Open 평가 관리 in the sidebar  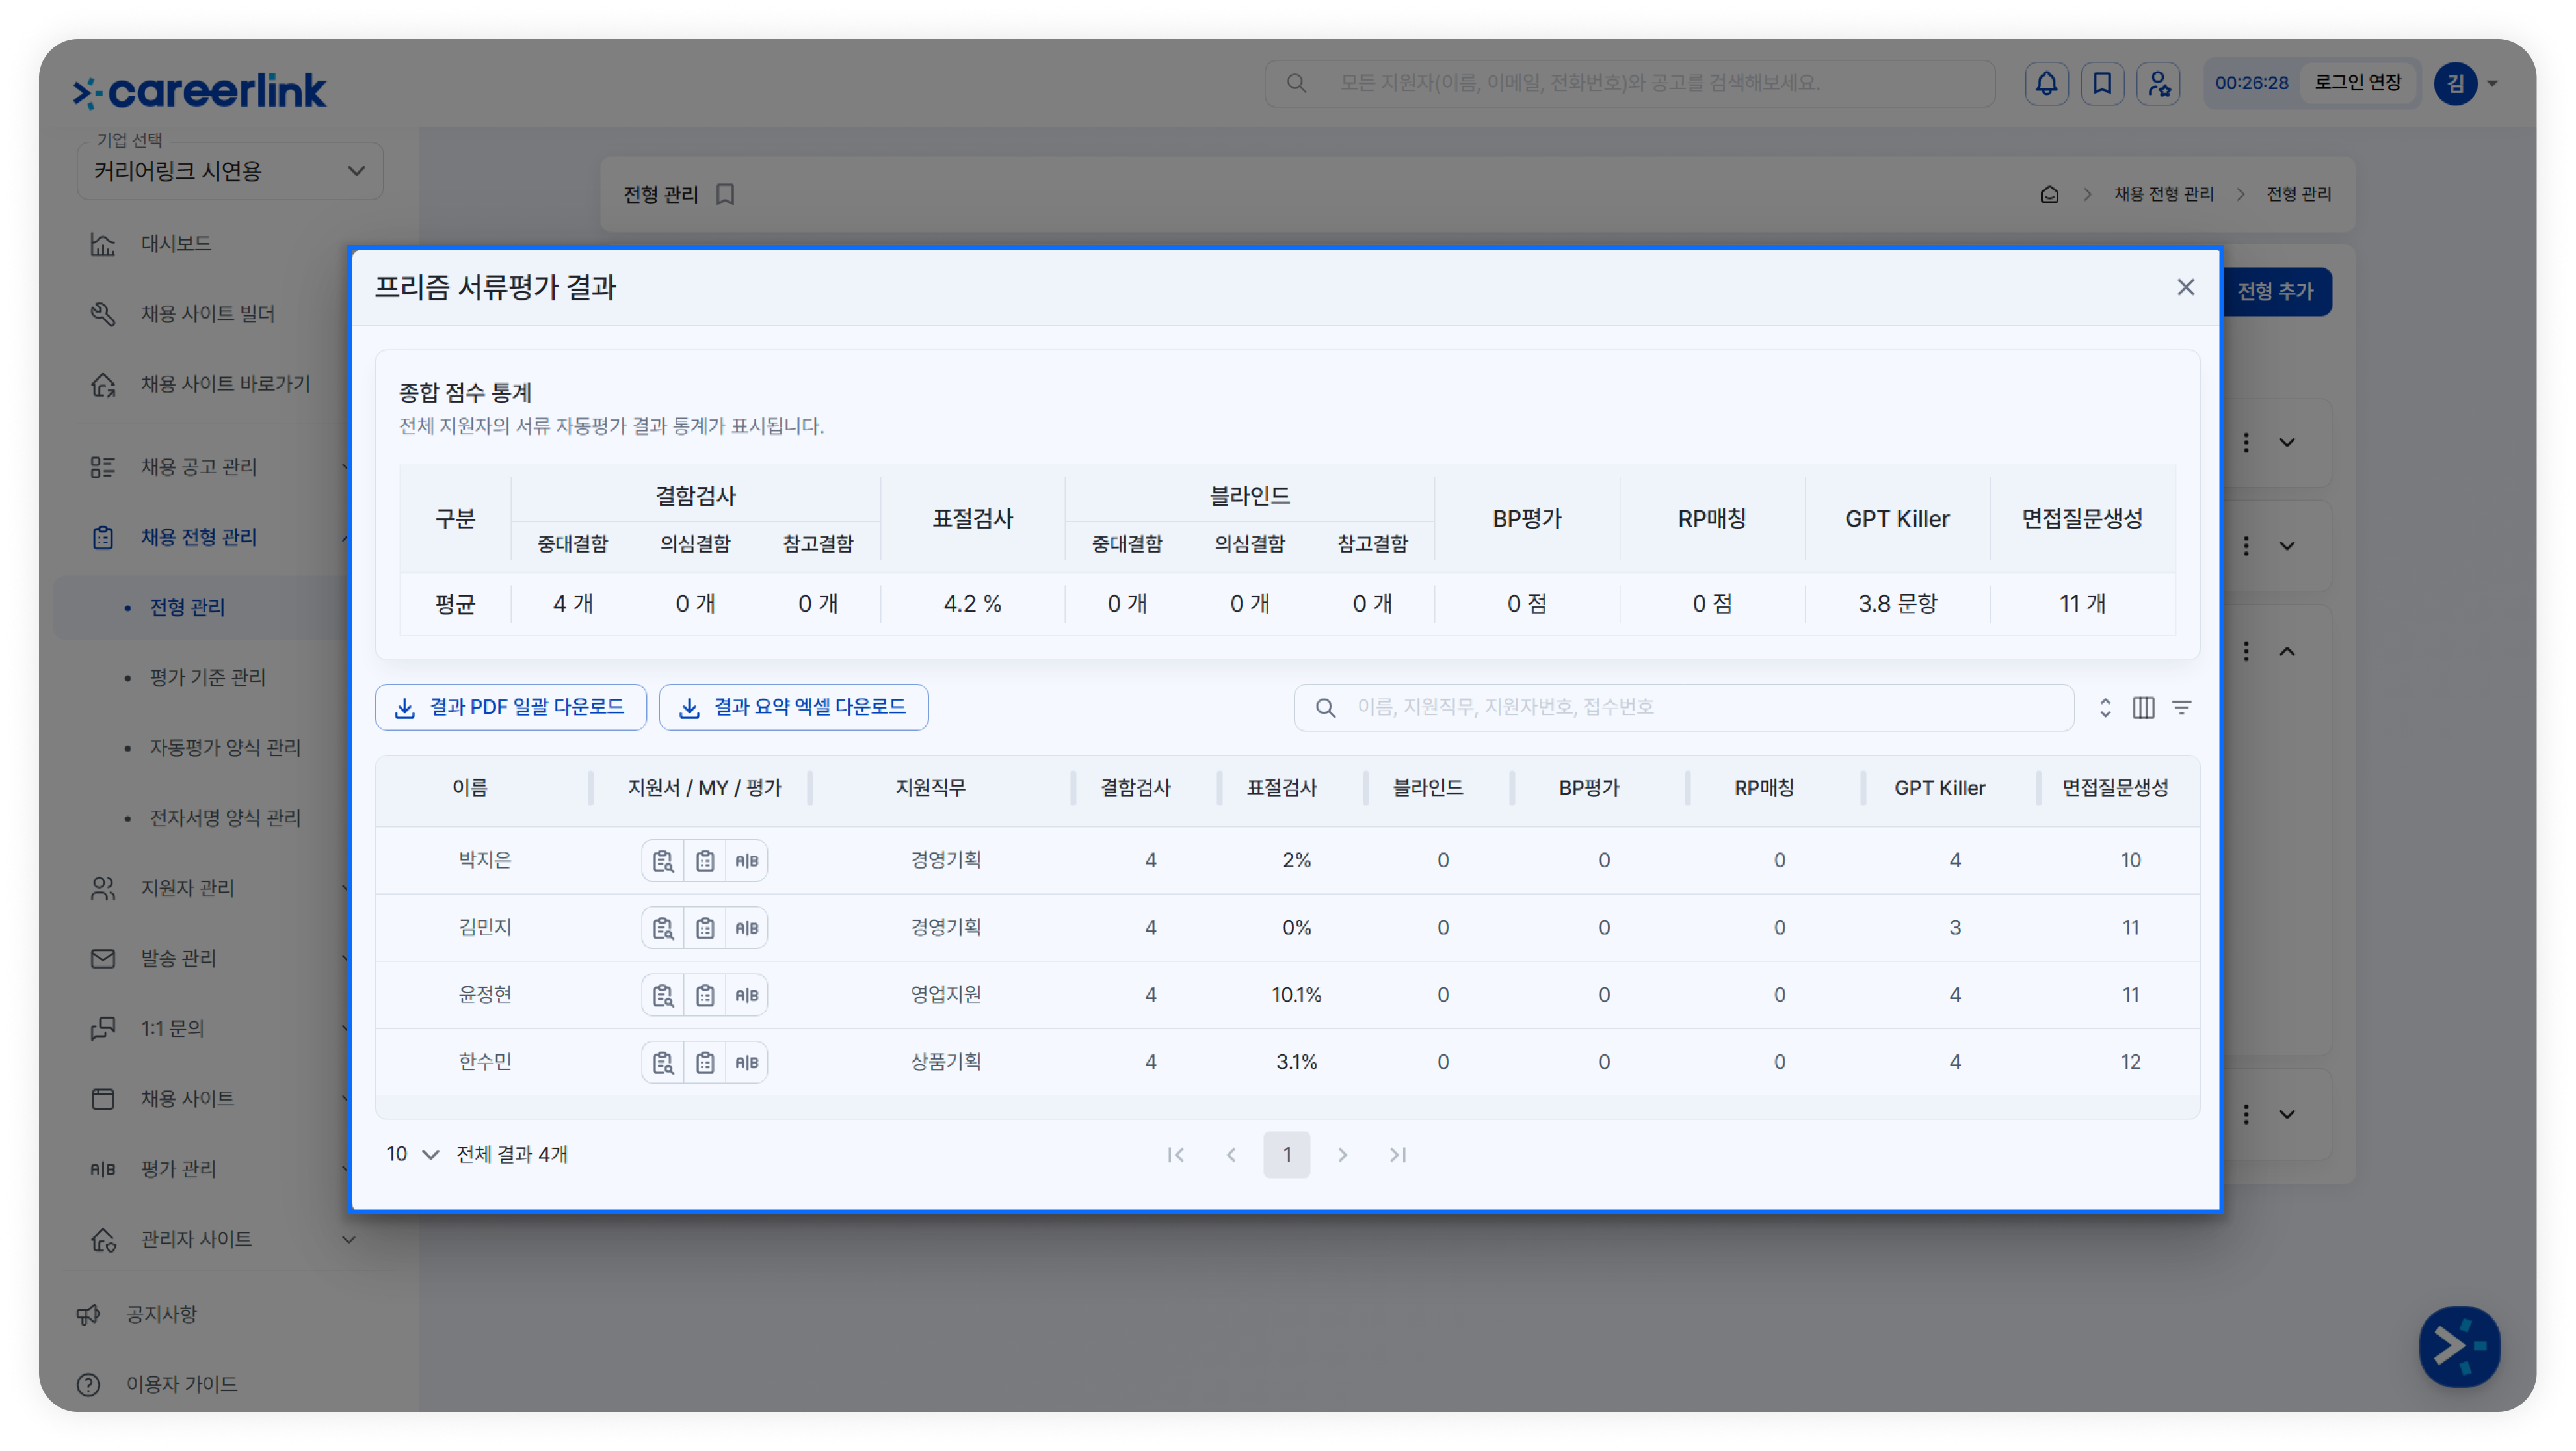pos(178,1168)
